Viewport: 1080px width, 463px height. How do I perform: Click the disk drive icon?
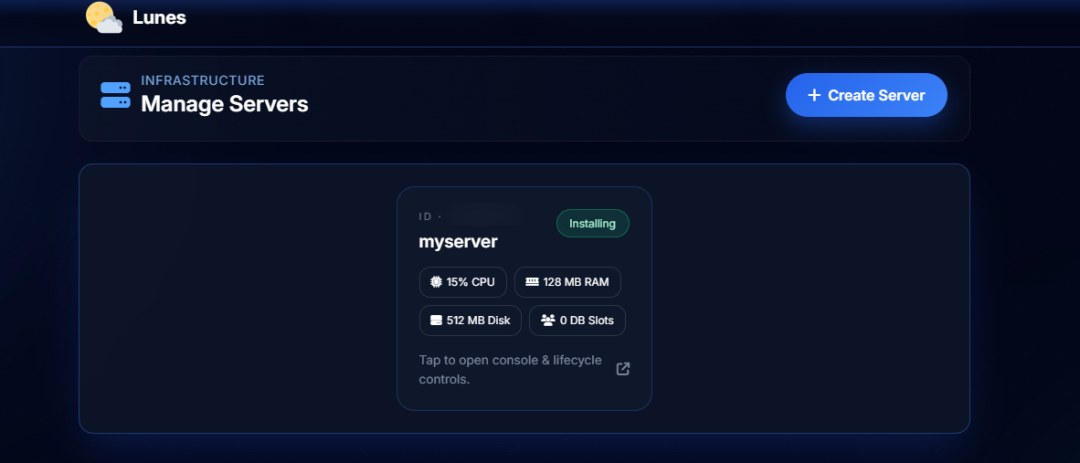pos(436,321)
